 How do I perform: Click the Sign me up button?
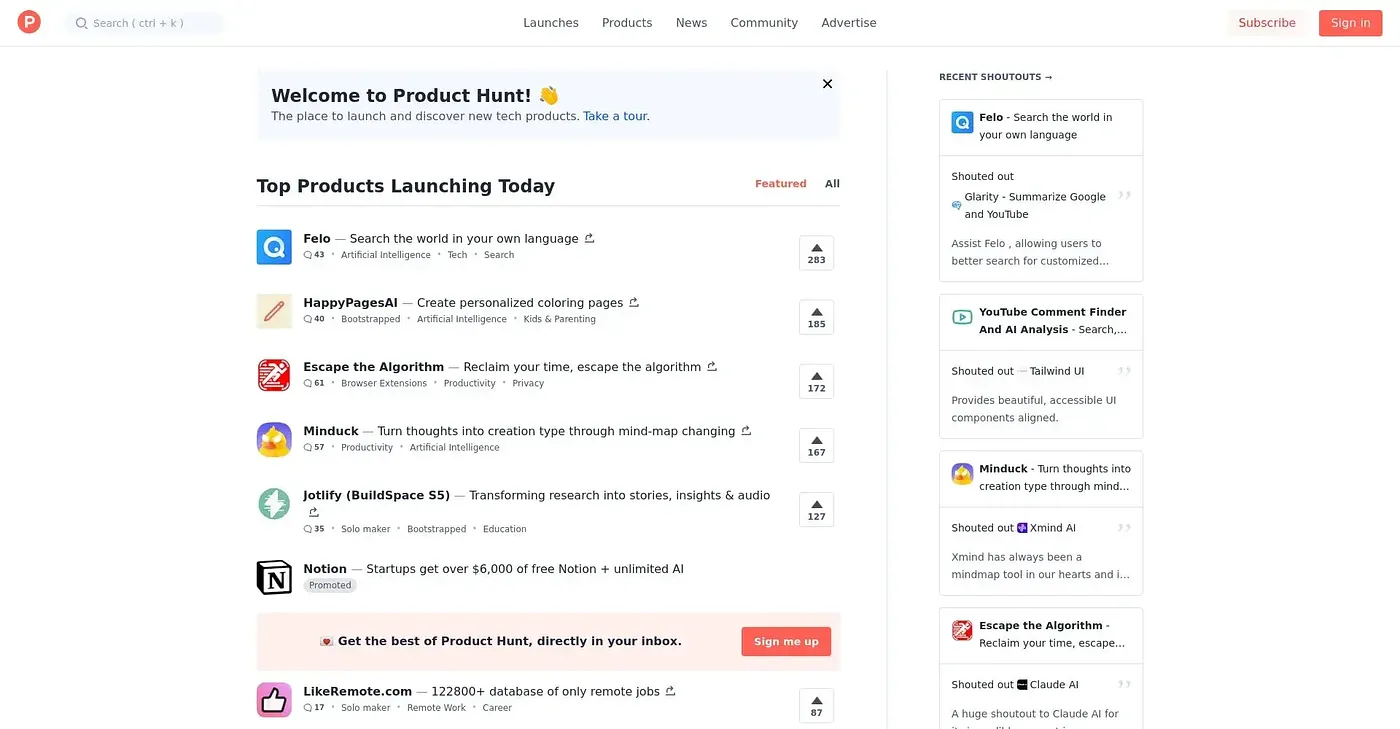pyautogui.click(x=786, y=642)
